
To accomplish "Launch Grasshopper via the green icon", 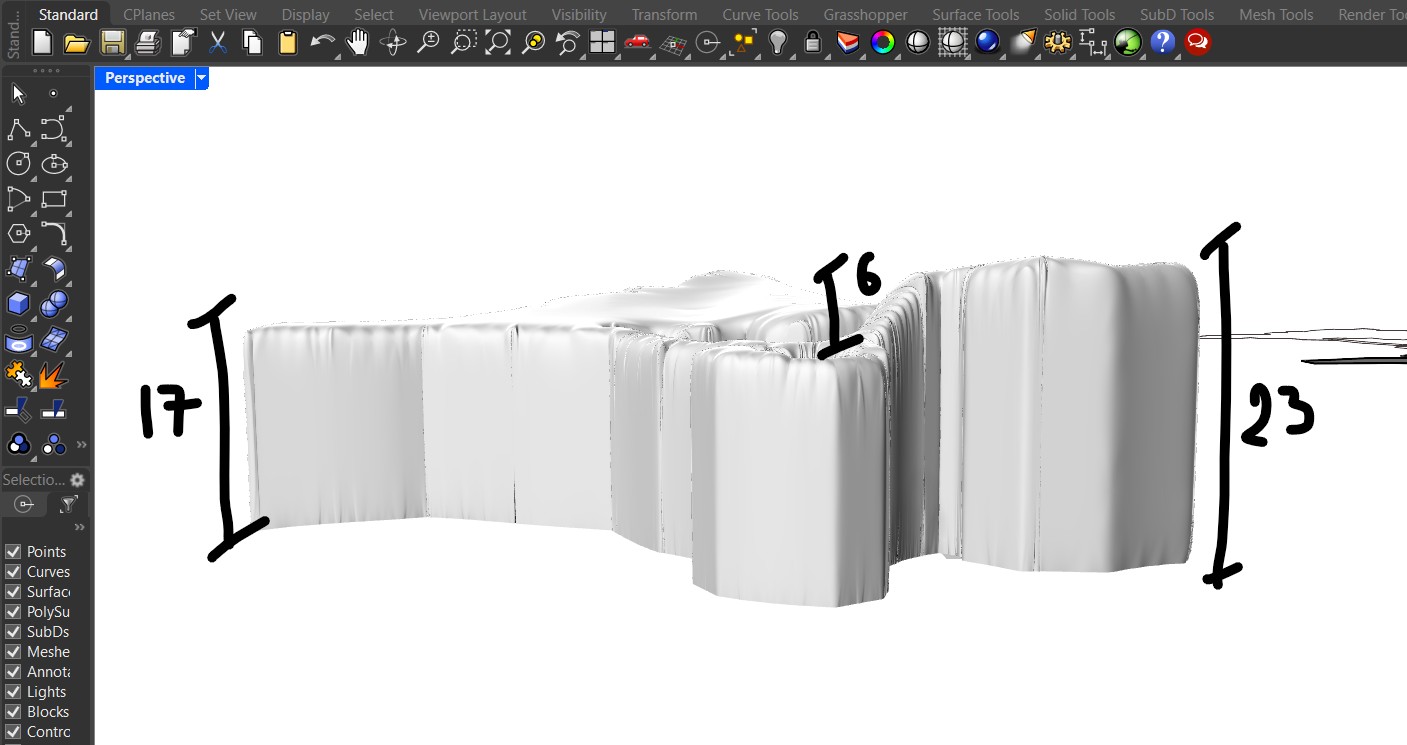I will (x=1128, y=43).
